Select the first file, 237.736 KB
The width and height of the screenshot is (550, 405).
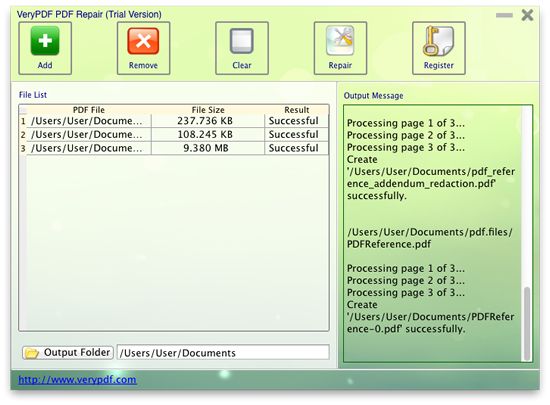[174, 121]
